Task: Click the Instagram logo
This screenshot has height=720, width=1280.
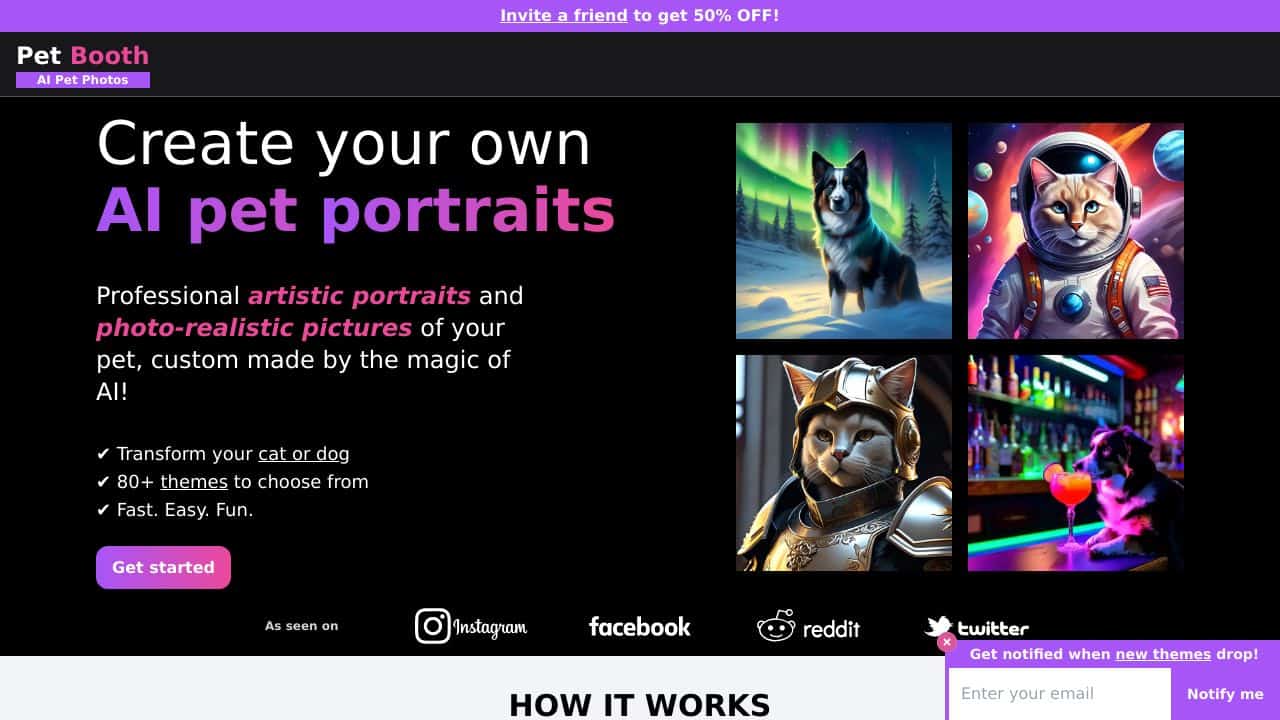Action: tap(471, 626)
